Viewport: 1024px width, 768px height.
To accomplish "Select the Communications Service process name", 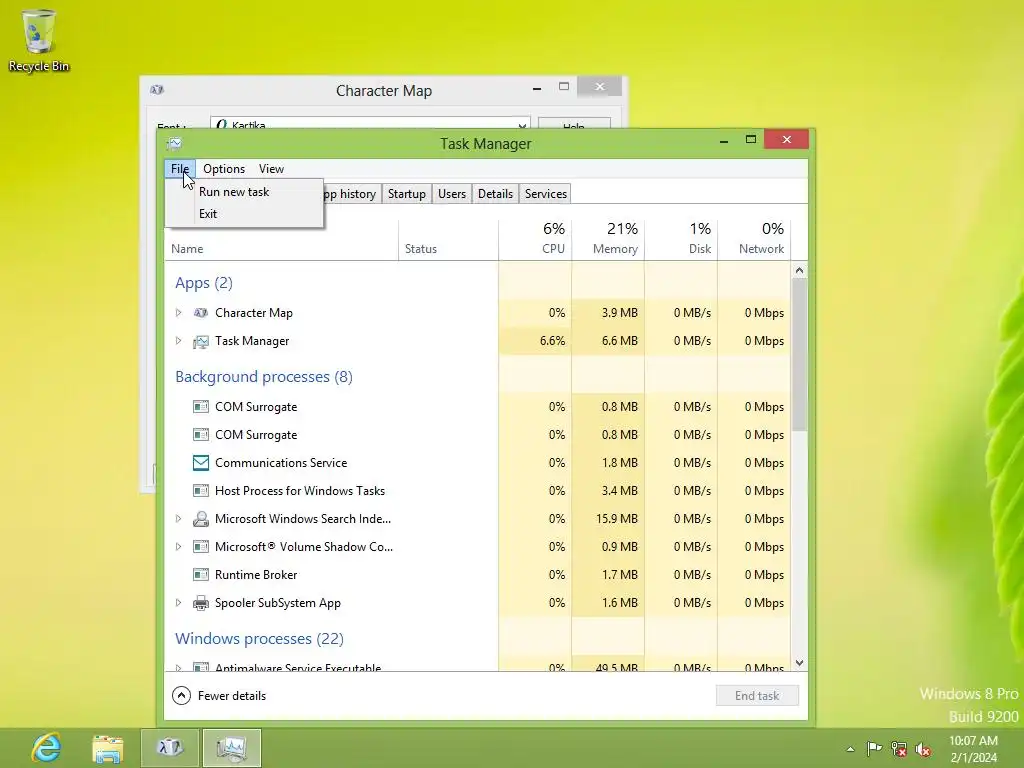I will (281, 463).
